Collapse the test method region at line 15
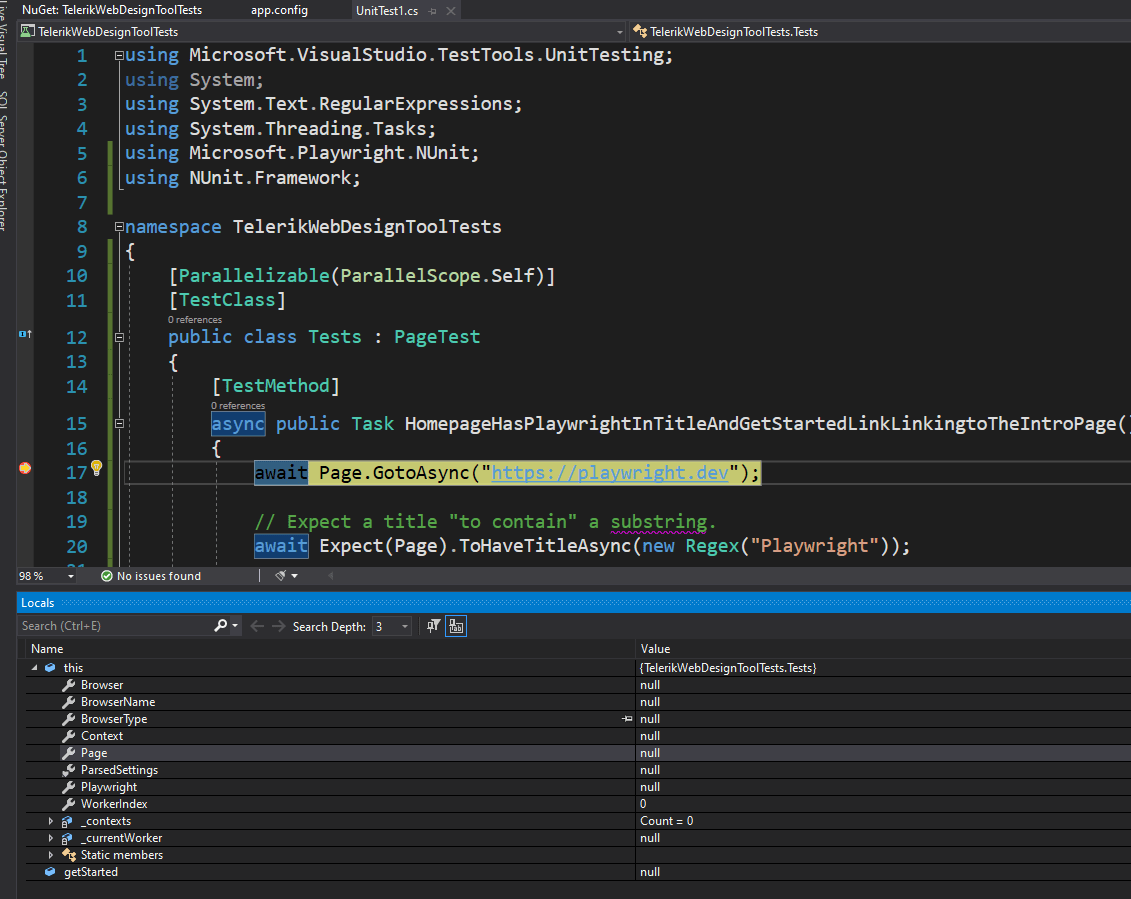This screenshot has width=1131, height=899. [119, 424]
